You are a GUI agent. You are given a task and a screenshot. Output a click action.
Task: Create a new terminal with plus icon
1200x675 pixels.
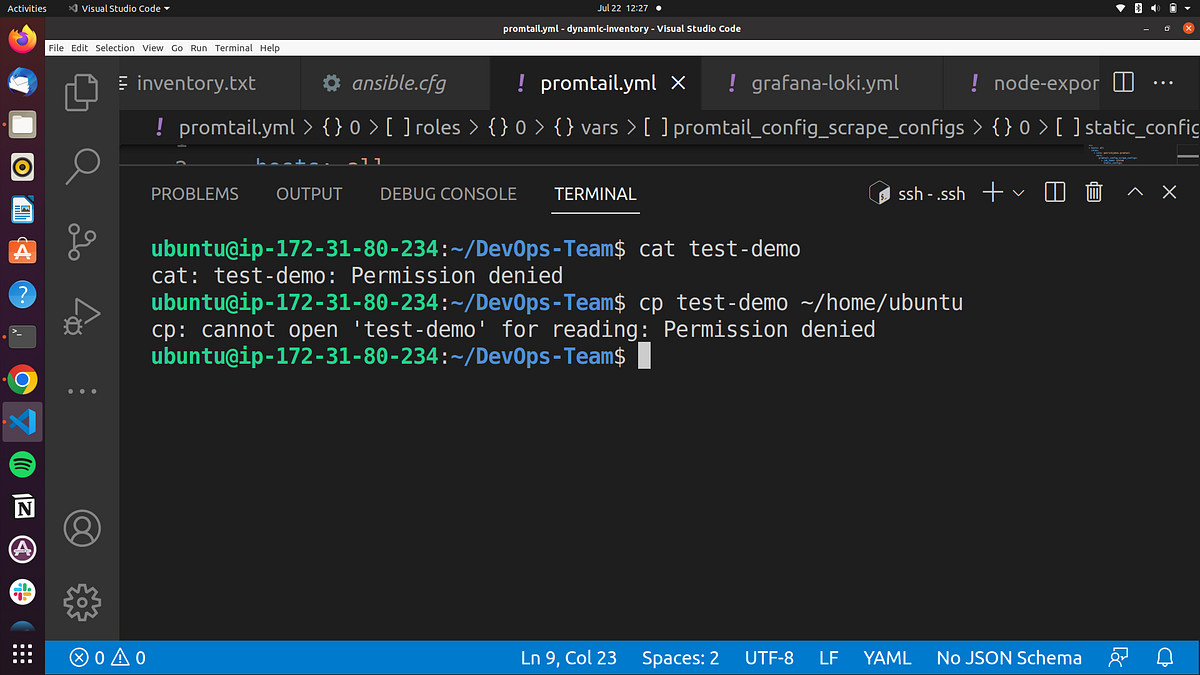[992, 193]
